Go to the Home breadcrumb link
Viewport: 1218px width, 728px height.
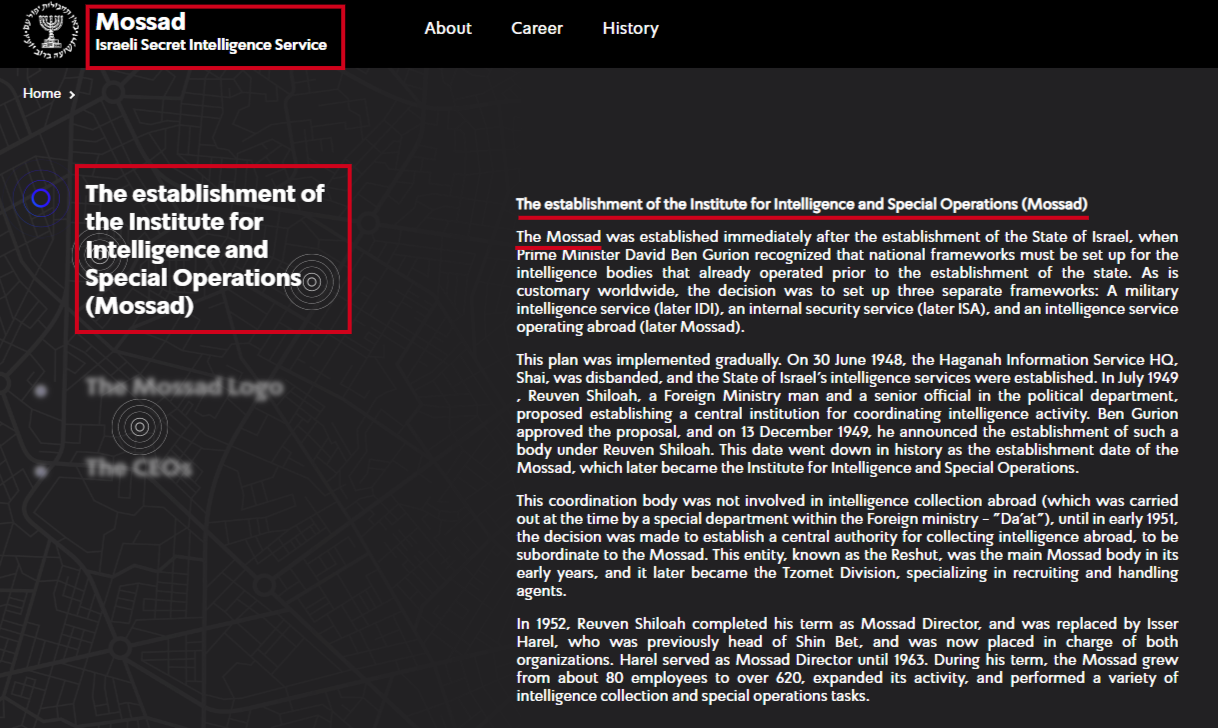tap(42, 93)
